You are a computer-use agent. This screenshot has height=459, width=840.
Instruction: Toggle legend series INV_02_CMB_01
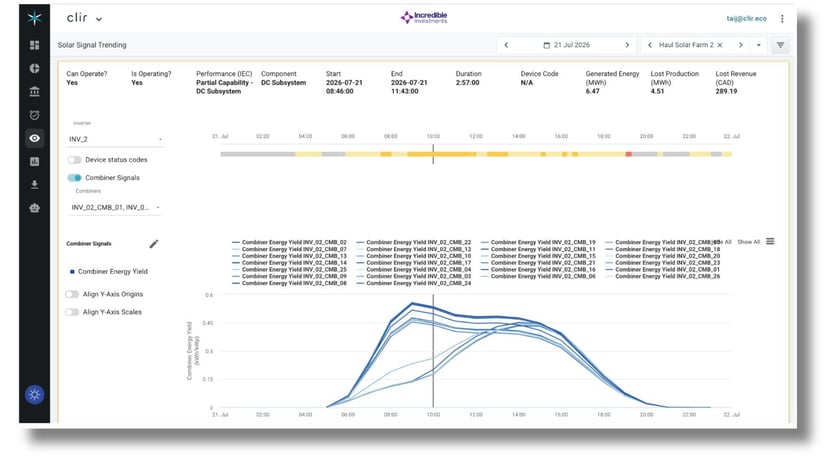point(663,269)
